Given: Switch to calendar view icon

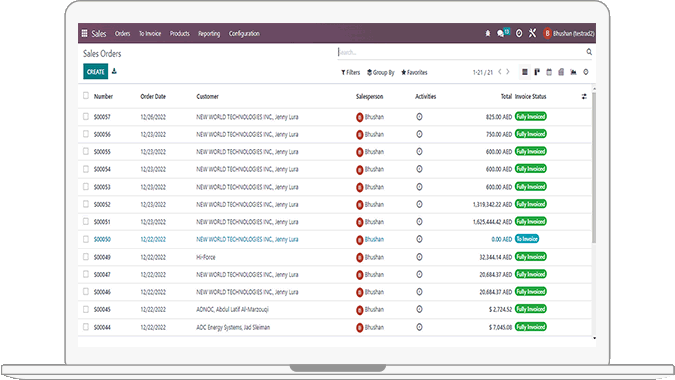Looking at the screenshot, I should (549, 72).
